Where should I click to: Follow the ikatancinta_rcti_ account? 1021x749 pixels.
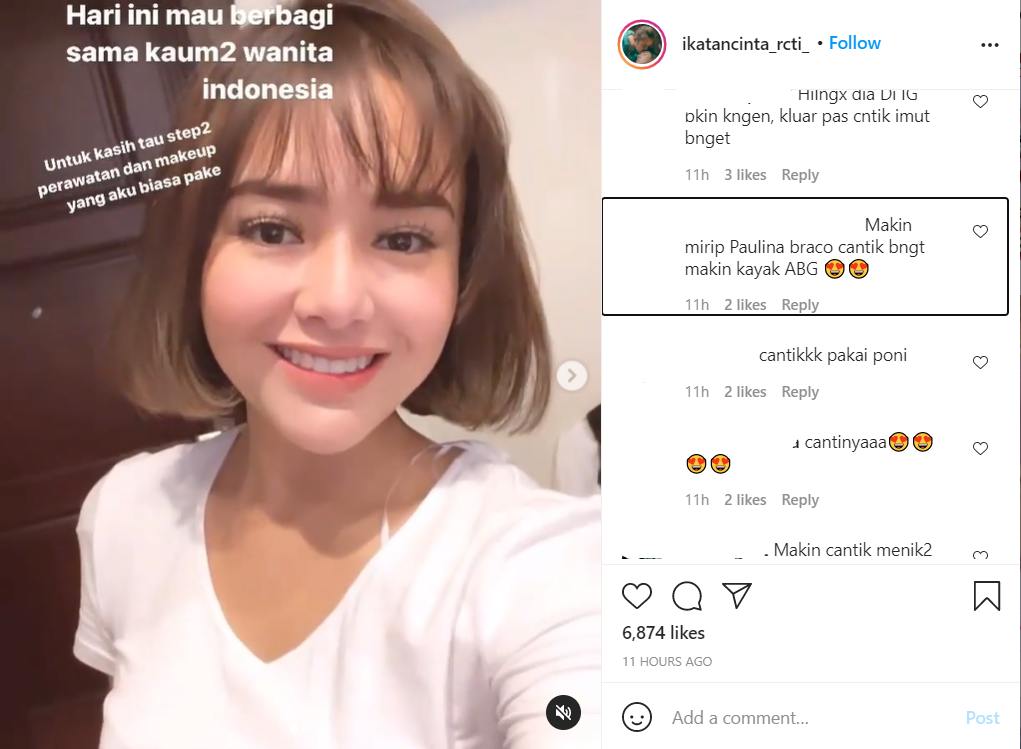[854, 43]
